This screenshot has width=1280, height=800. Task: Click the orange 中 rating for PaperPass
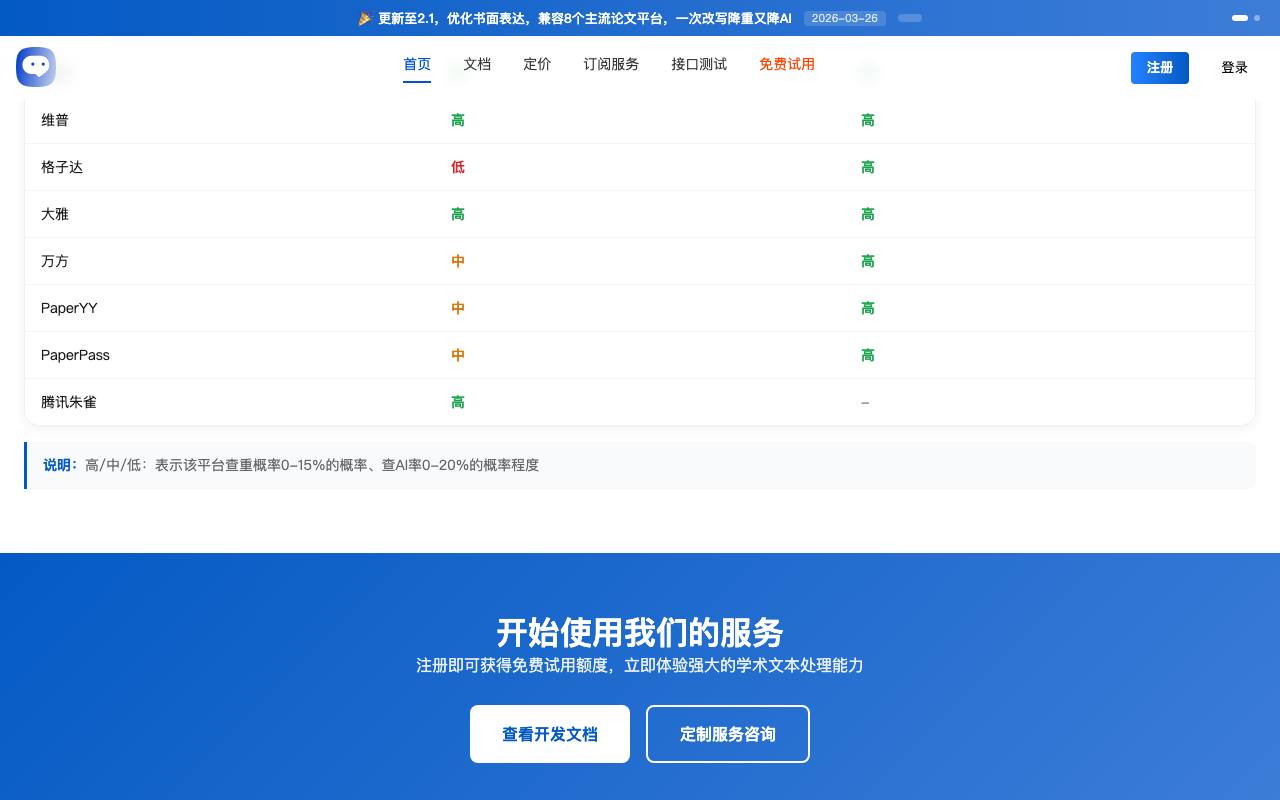(458, 355)
